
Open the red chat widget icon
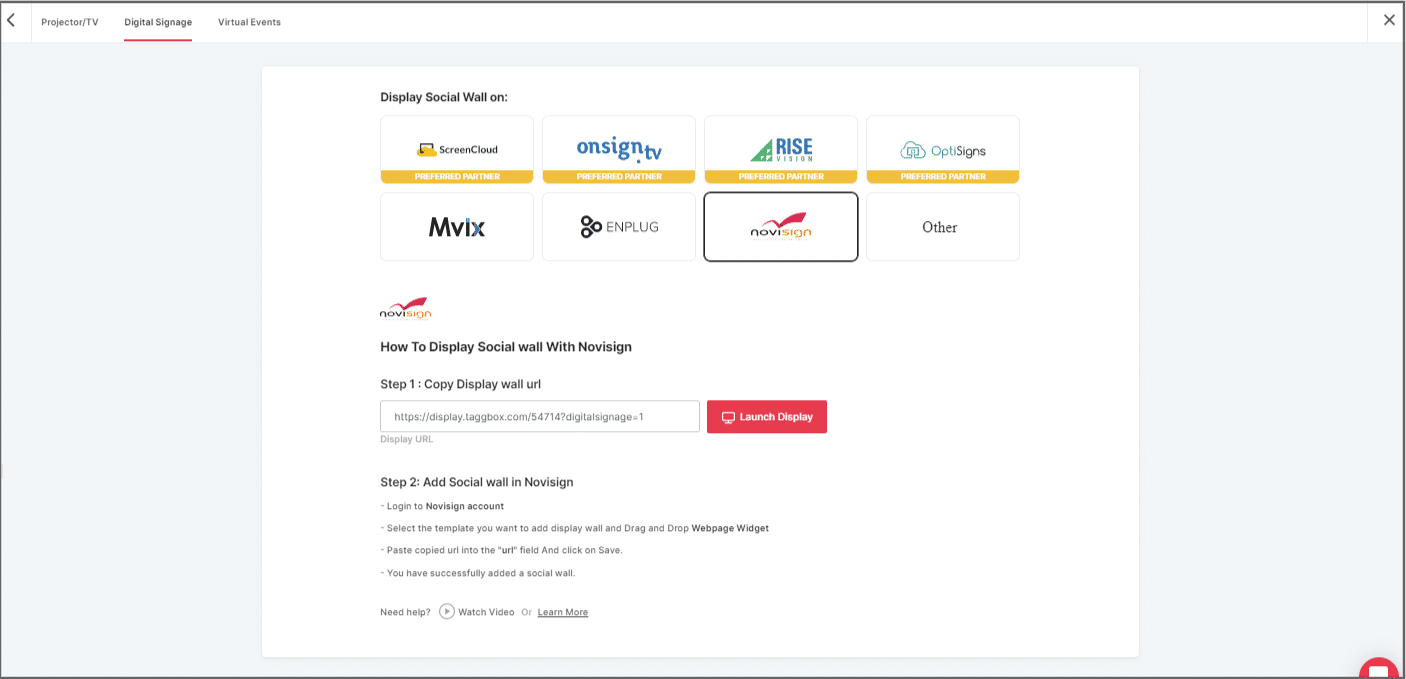click(x=1379, y=668)
